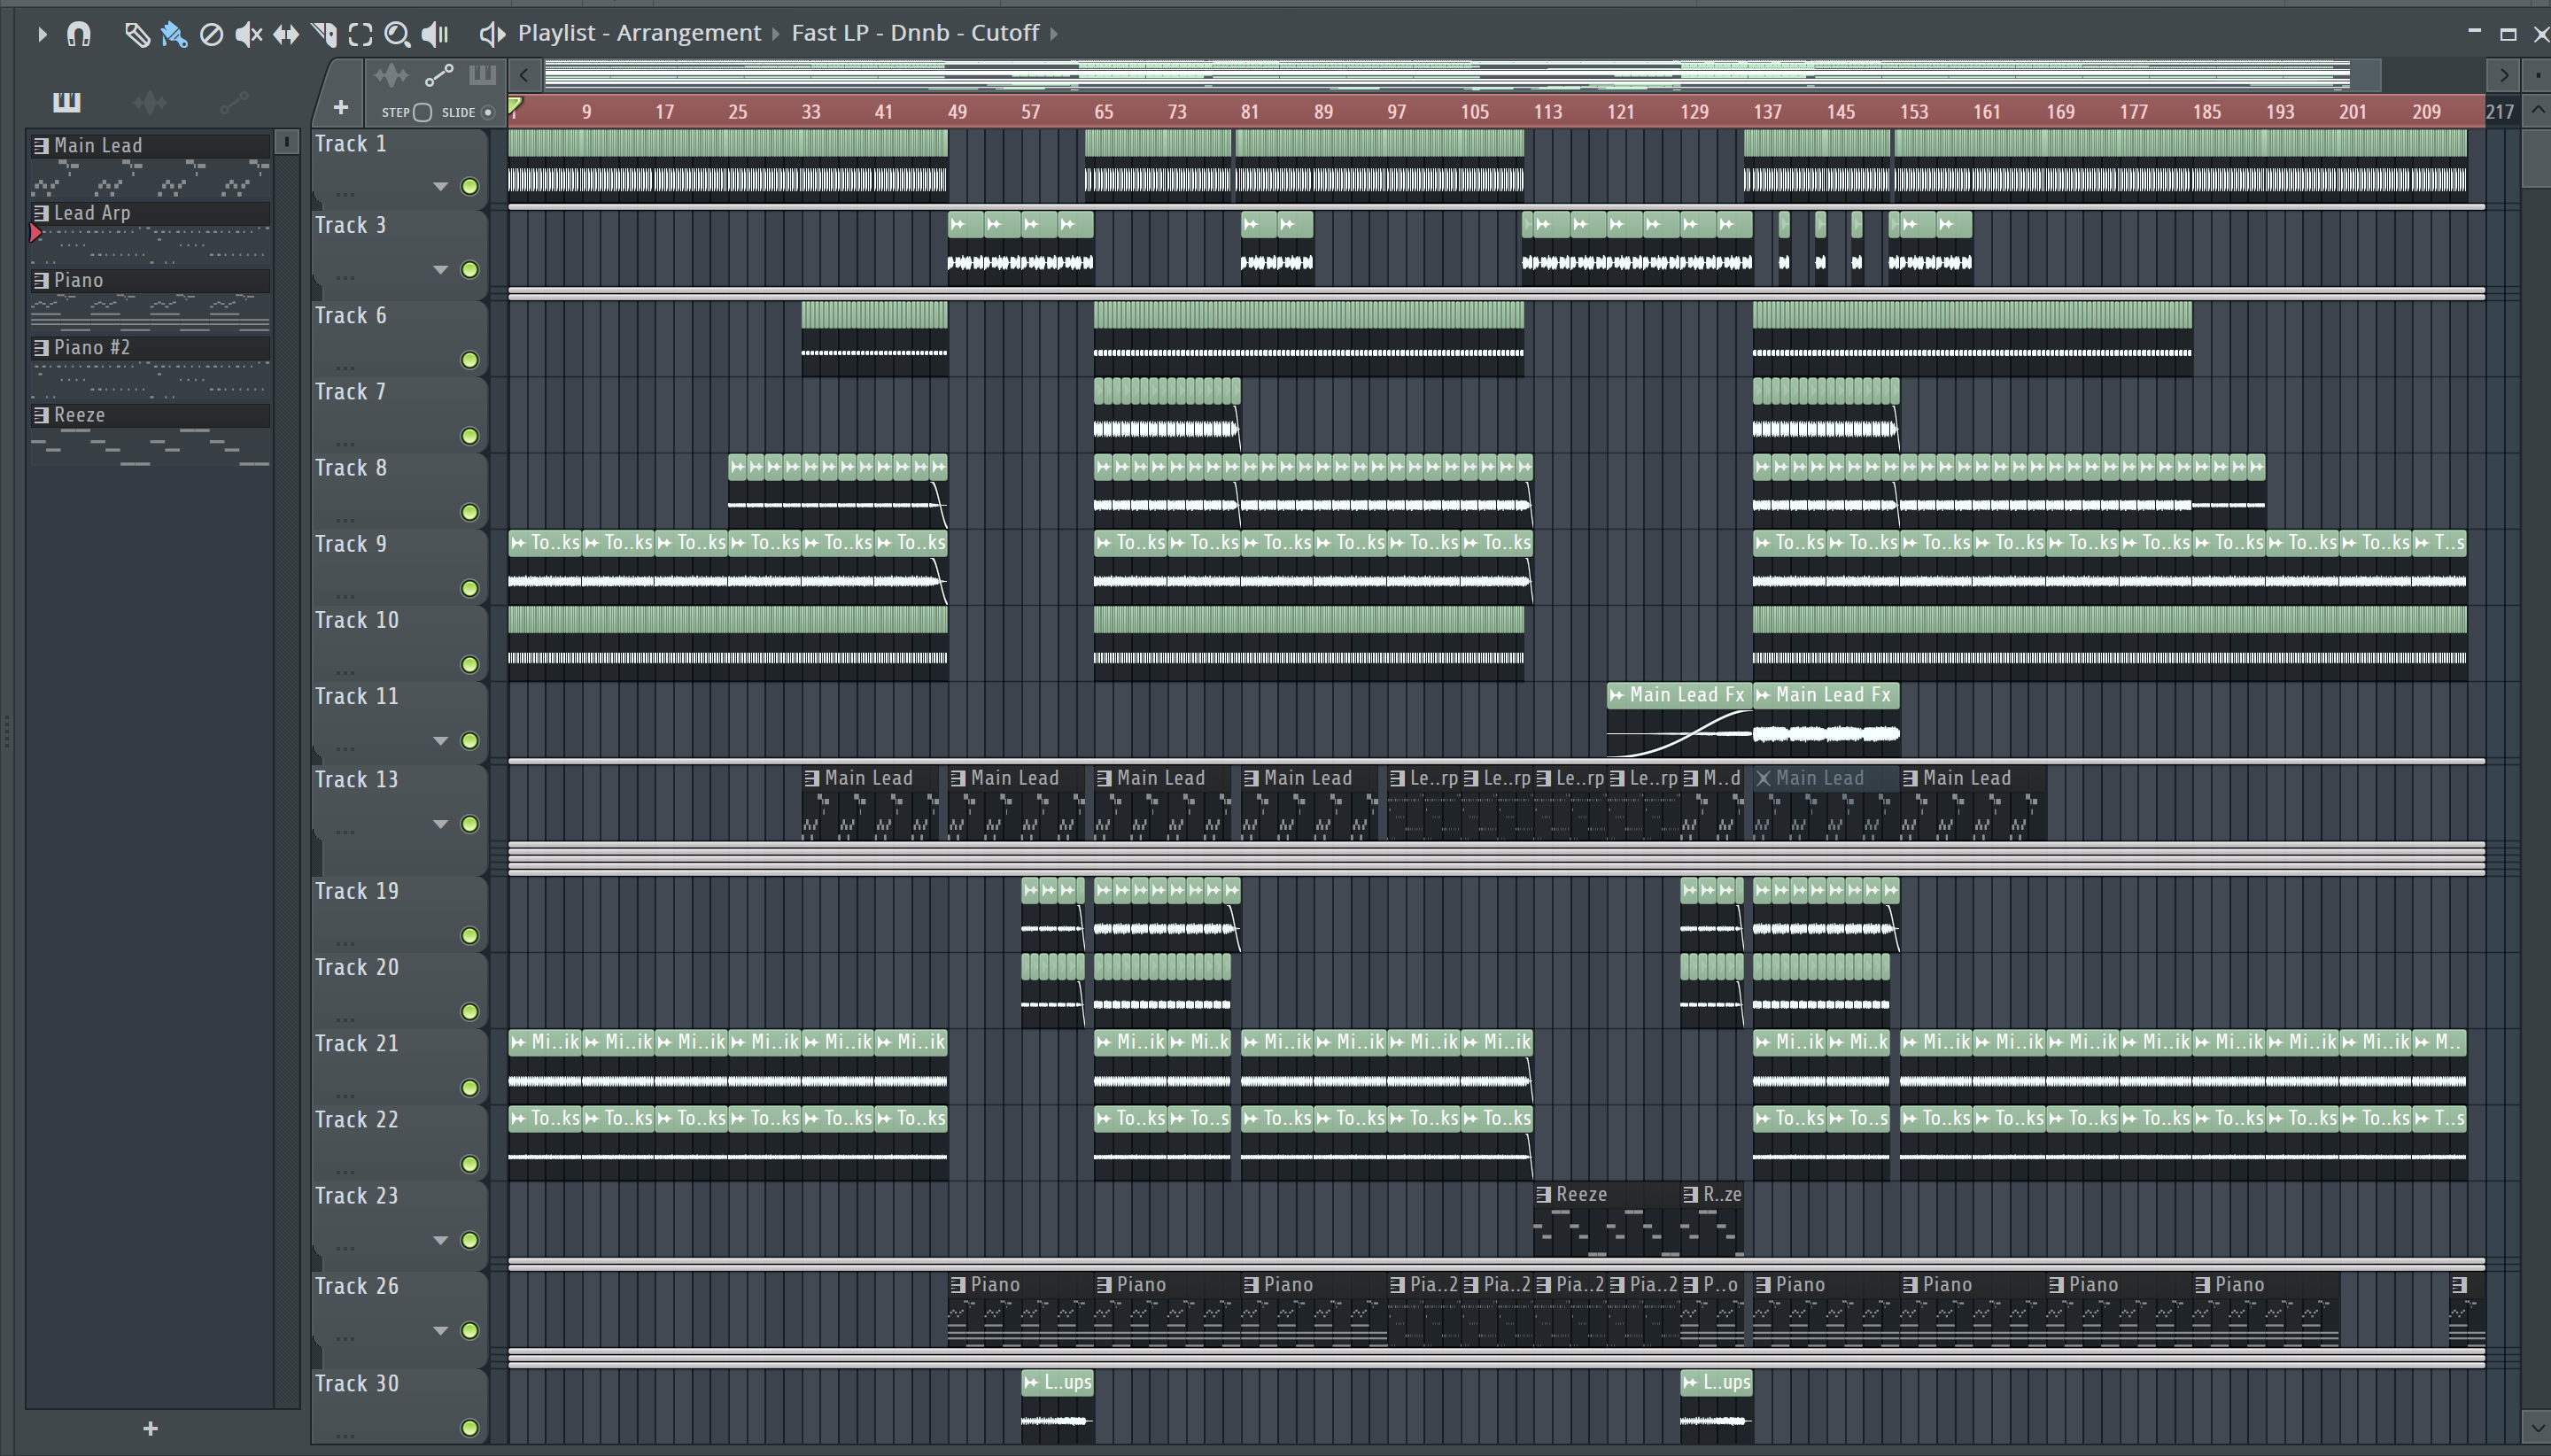Jump to bar 49 on timeline ruler
The image size is (2551, 1456).
click(x=957, y=112)
